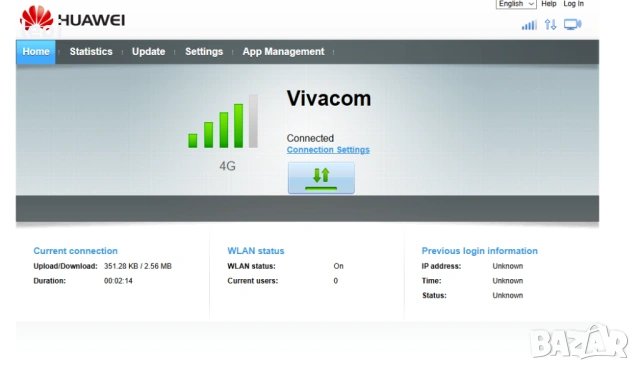Viewport: 640px width, 371px height.
Task: Click the WLAN status heading
Action: (256, 251)
